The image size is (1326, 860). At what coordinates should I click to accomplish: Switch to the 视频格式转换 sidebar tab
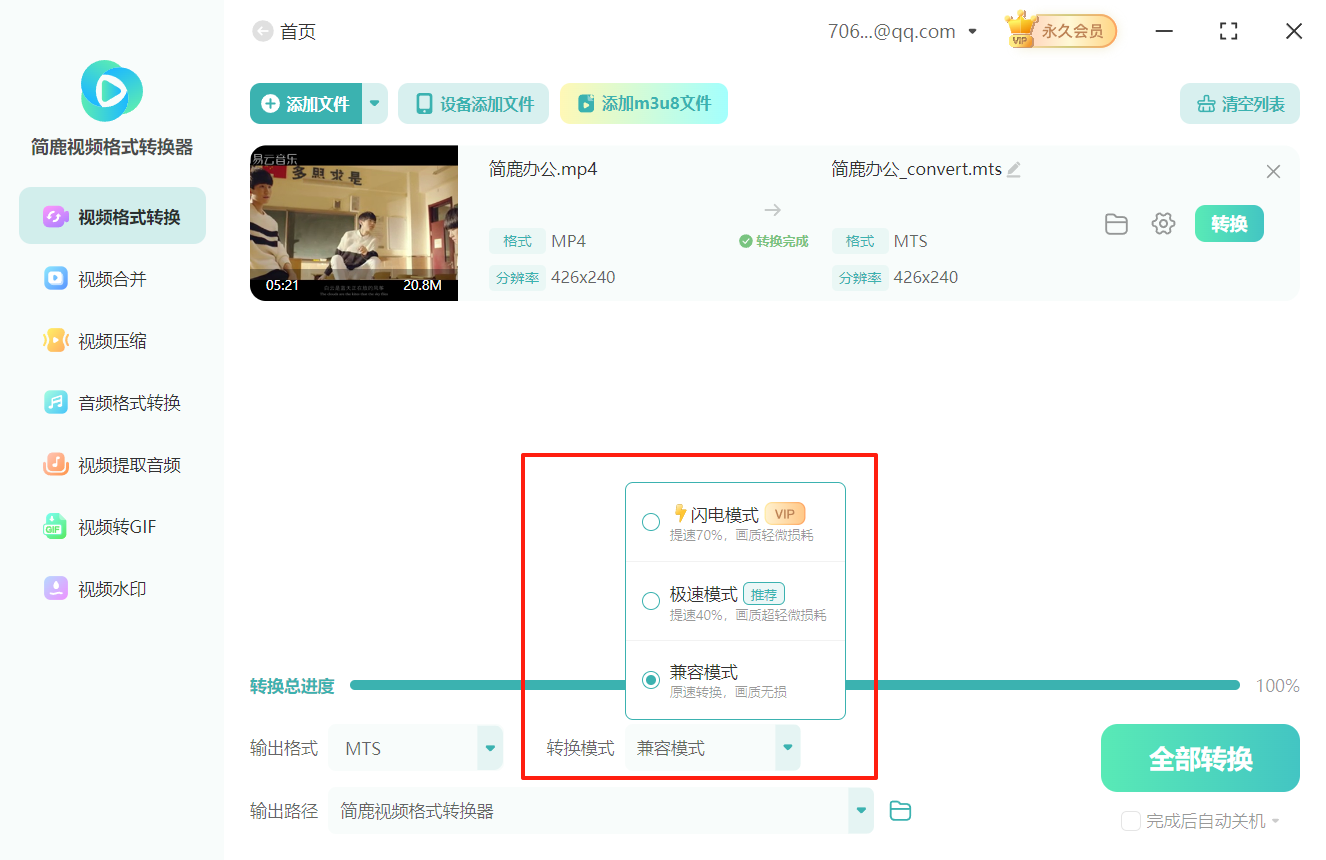(x=111, y=215)
